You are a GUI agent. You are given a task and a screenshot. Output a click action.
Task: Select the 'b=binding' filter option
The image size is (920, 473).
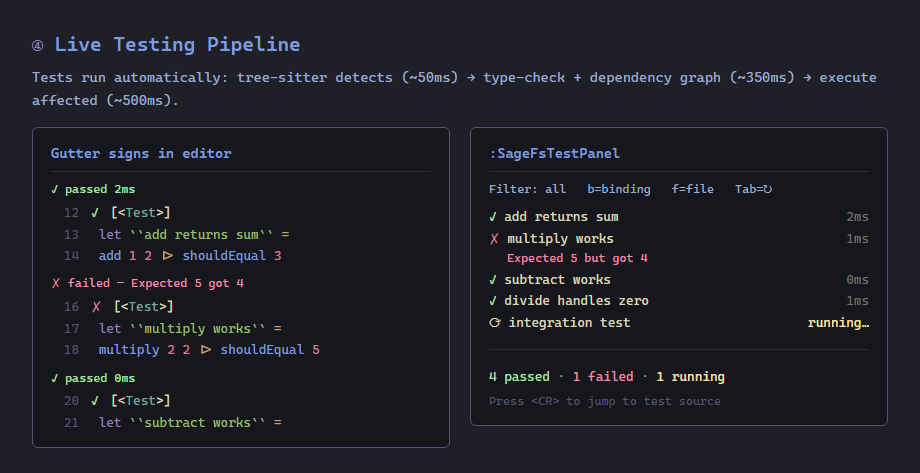(x=619, y=189)
